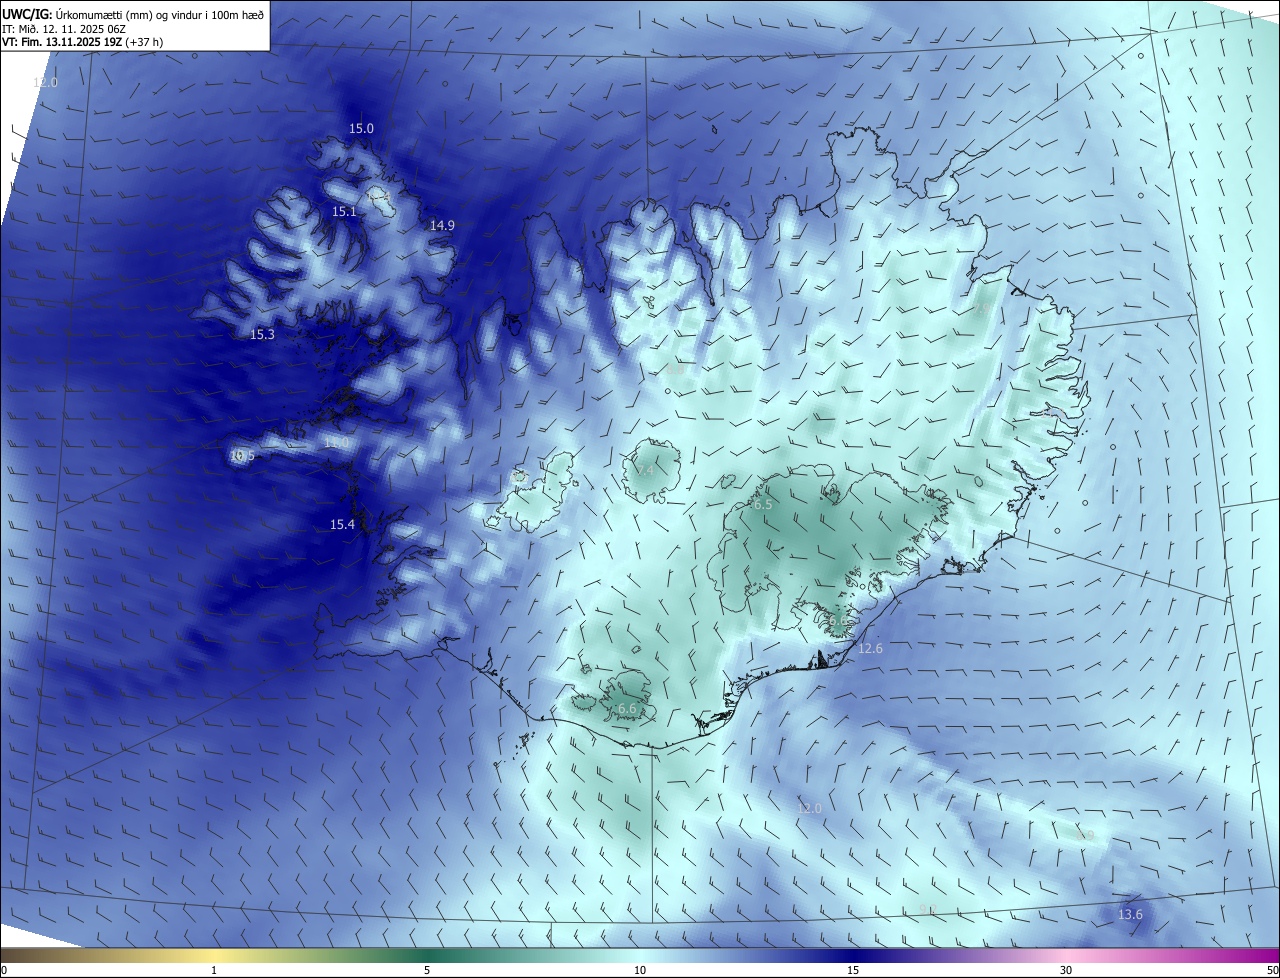Click the 6.5 value label
Image resolution: width=1280 pixels, height=978 pixels.
[x=762, y=505]
